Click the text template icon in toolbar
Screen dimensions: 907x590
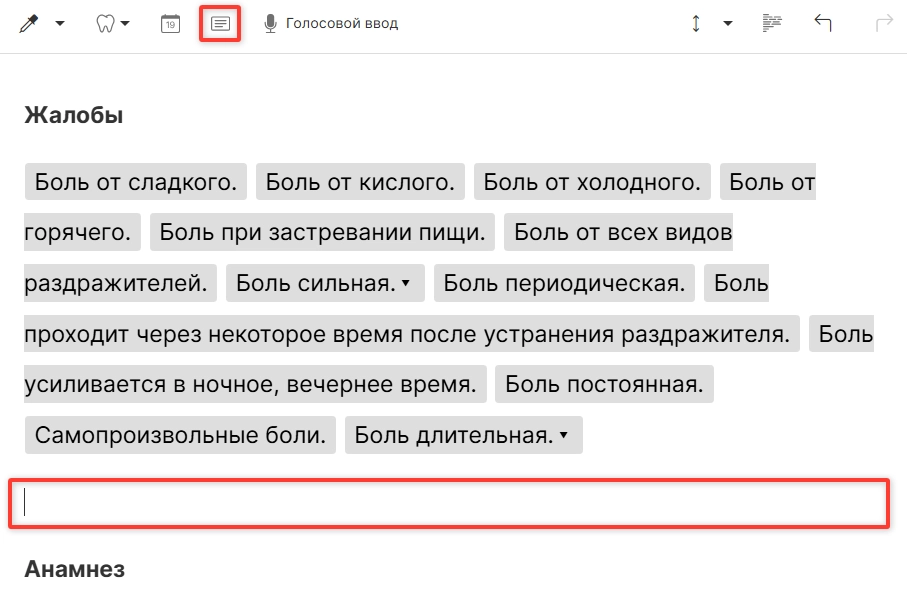tap(220, 23)
